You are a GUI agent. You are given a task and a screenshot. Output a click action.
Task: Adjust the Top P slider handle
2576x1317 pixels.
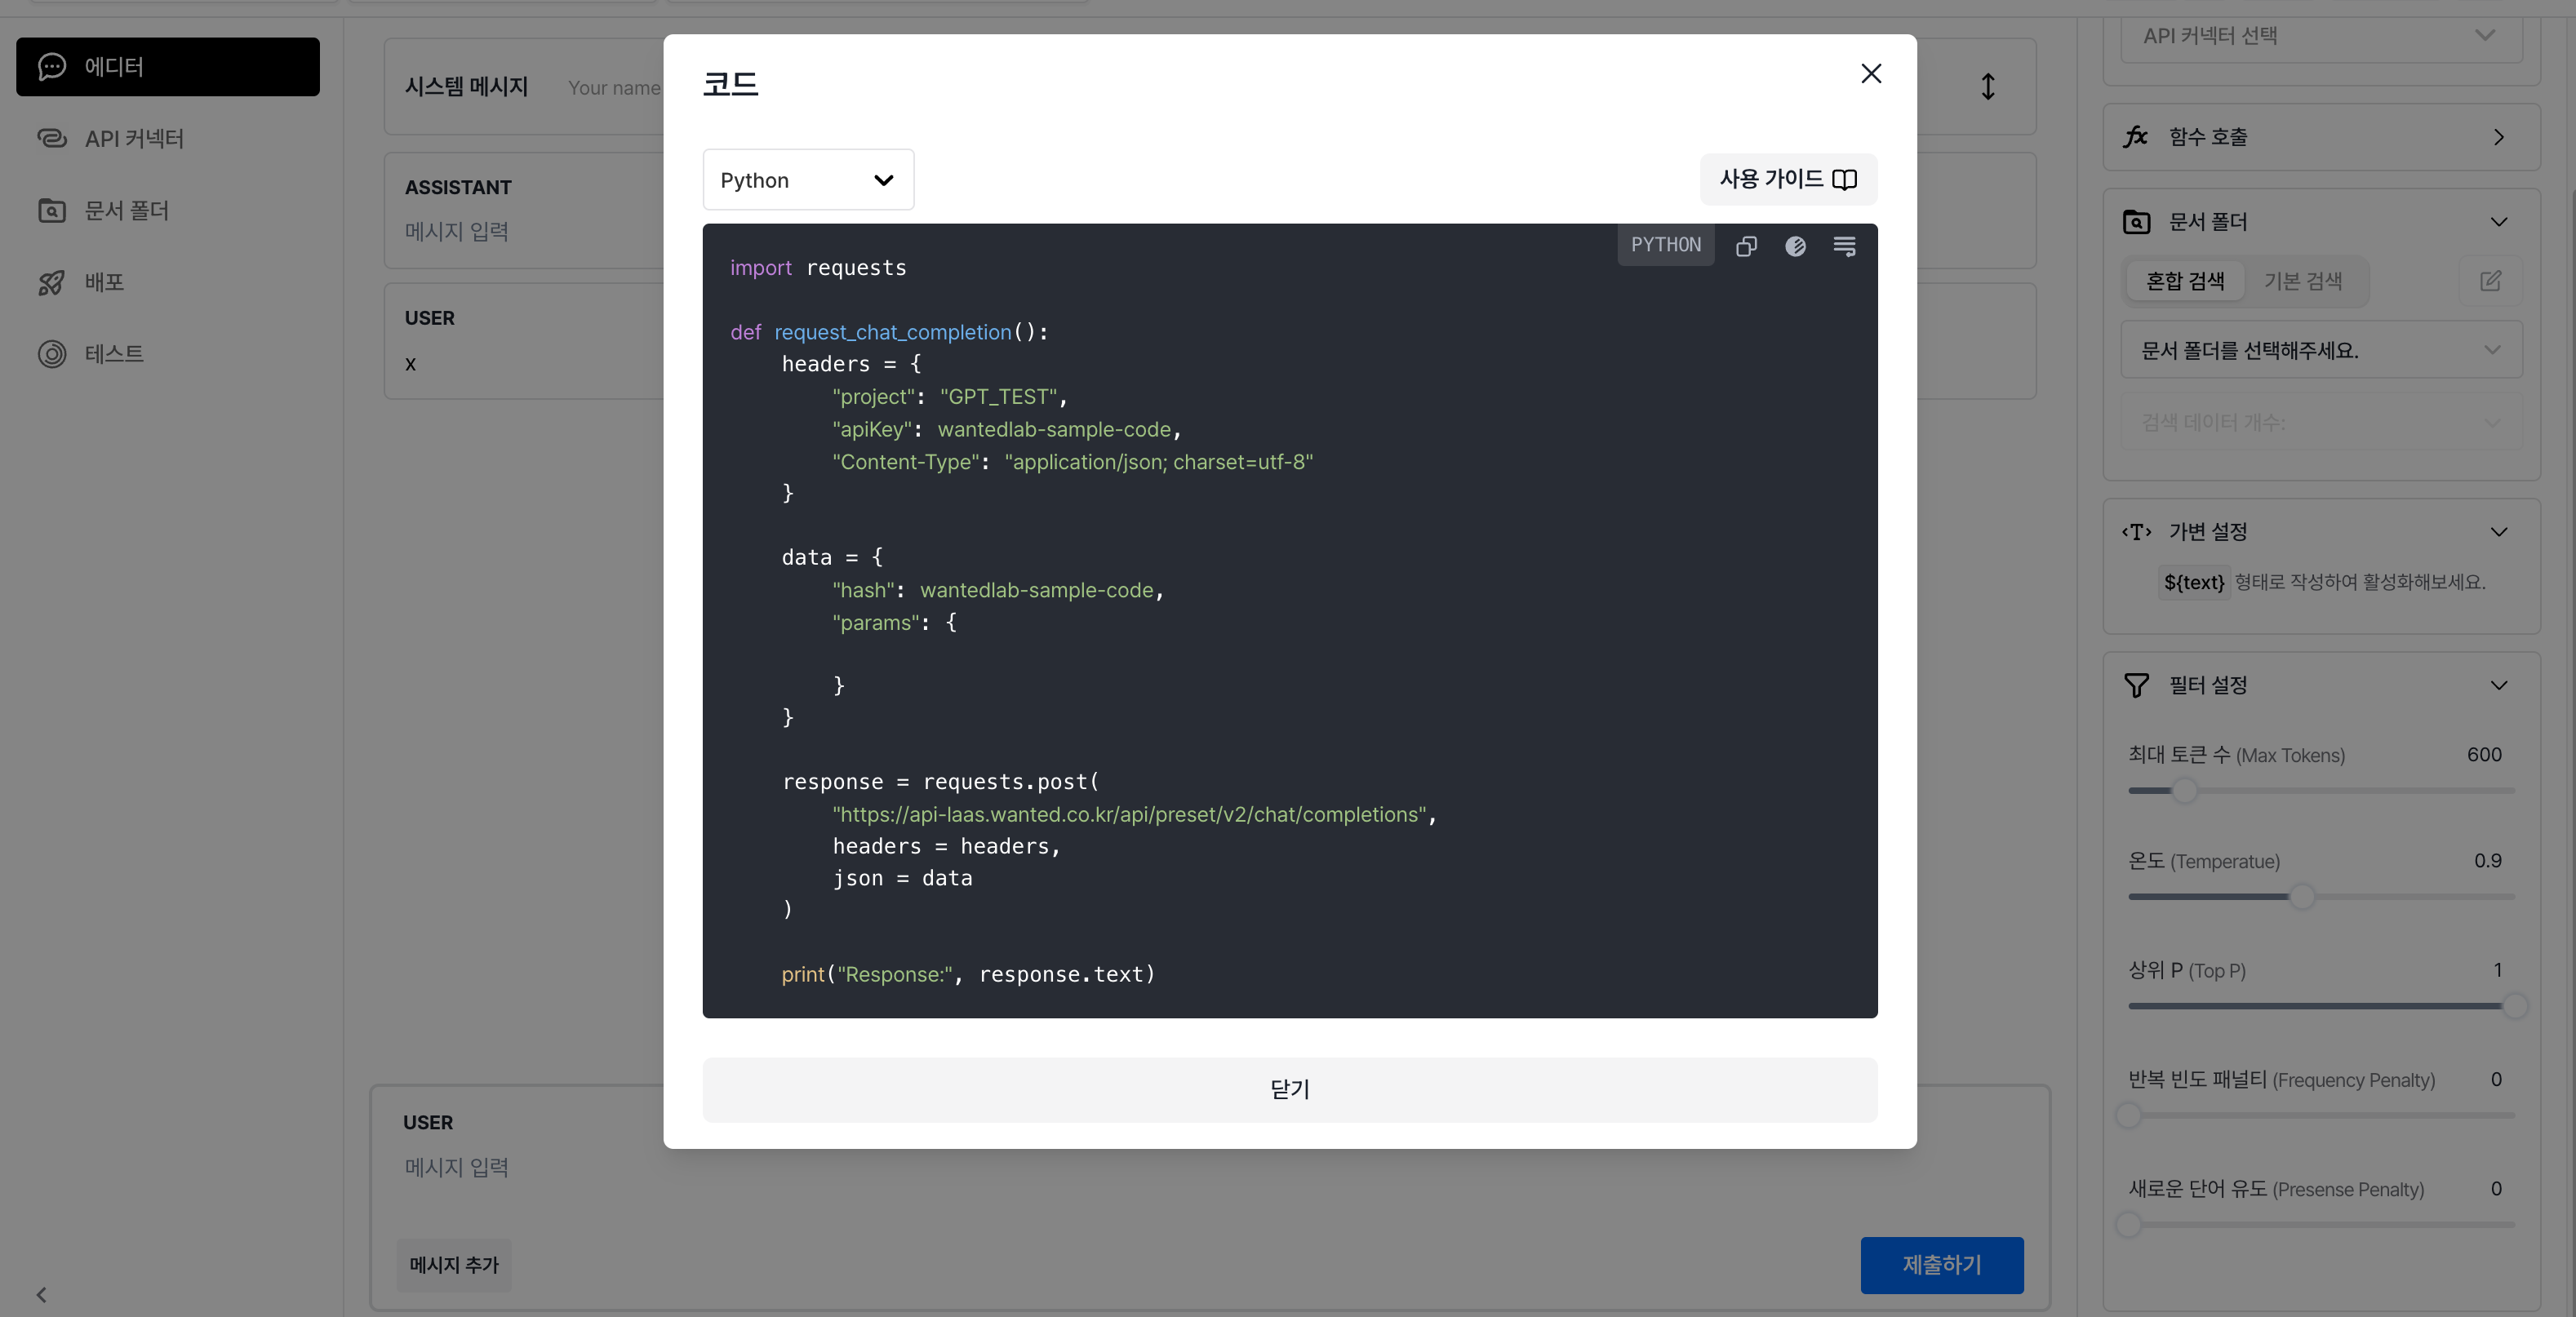pos(2514,1006)
